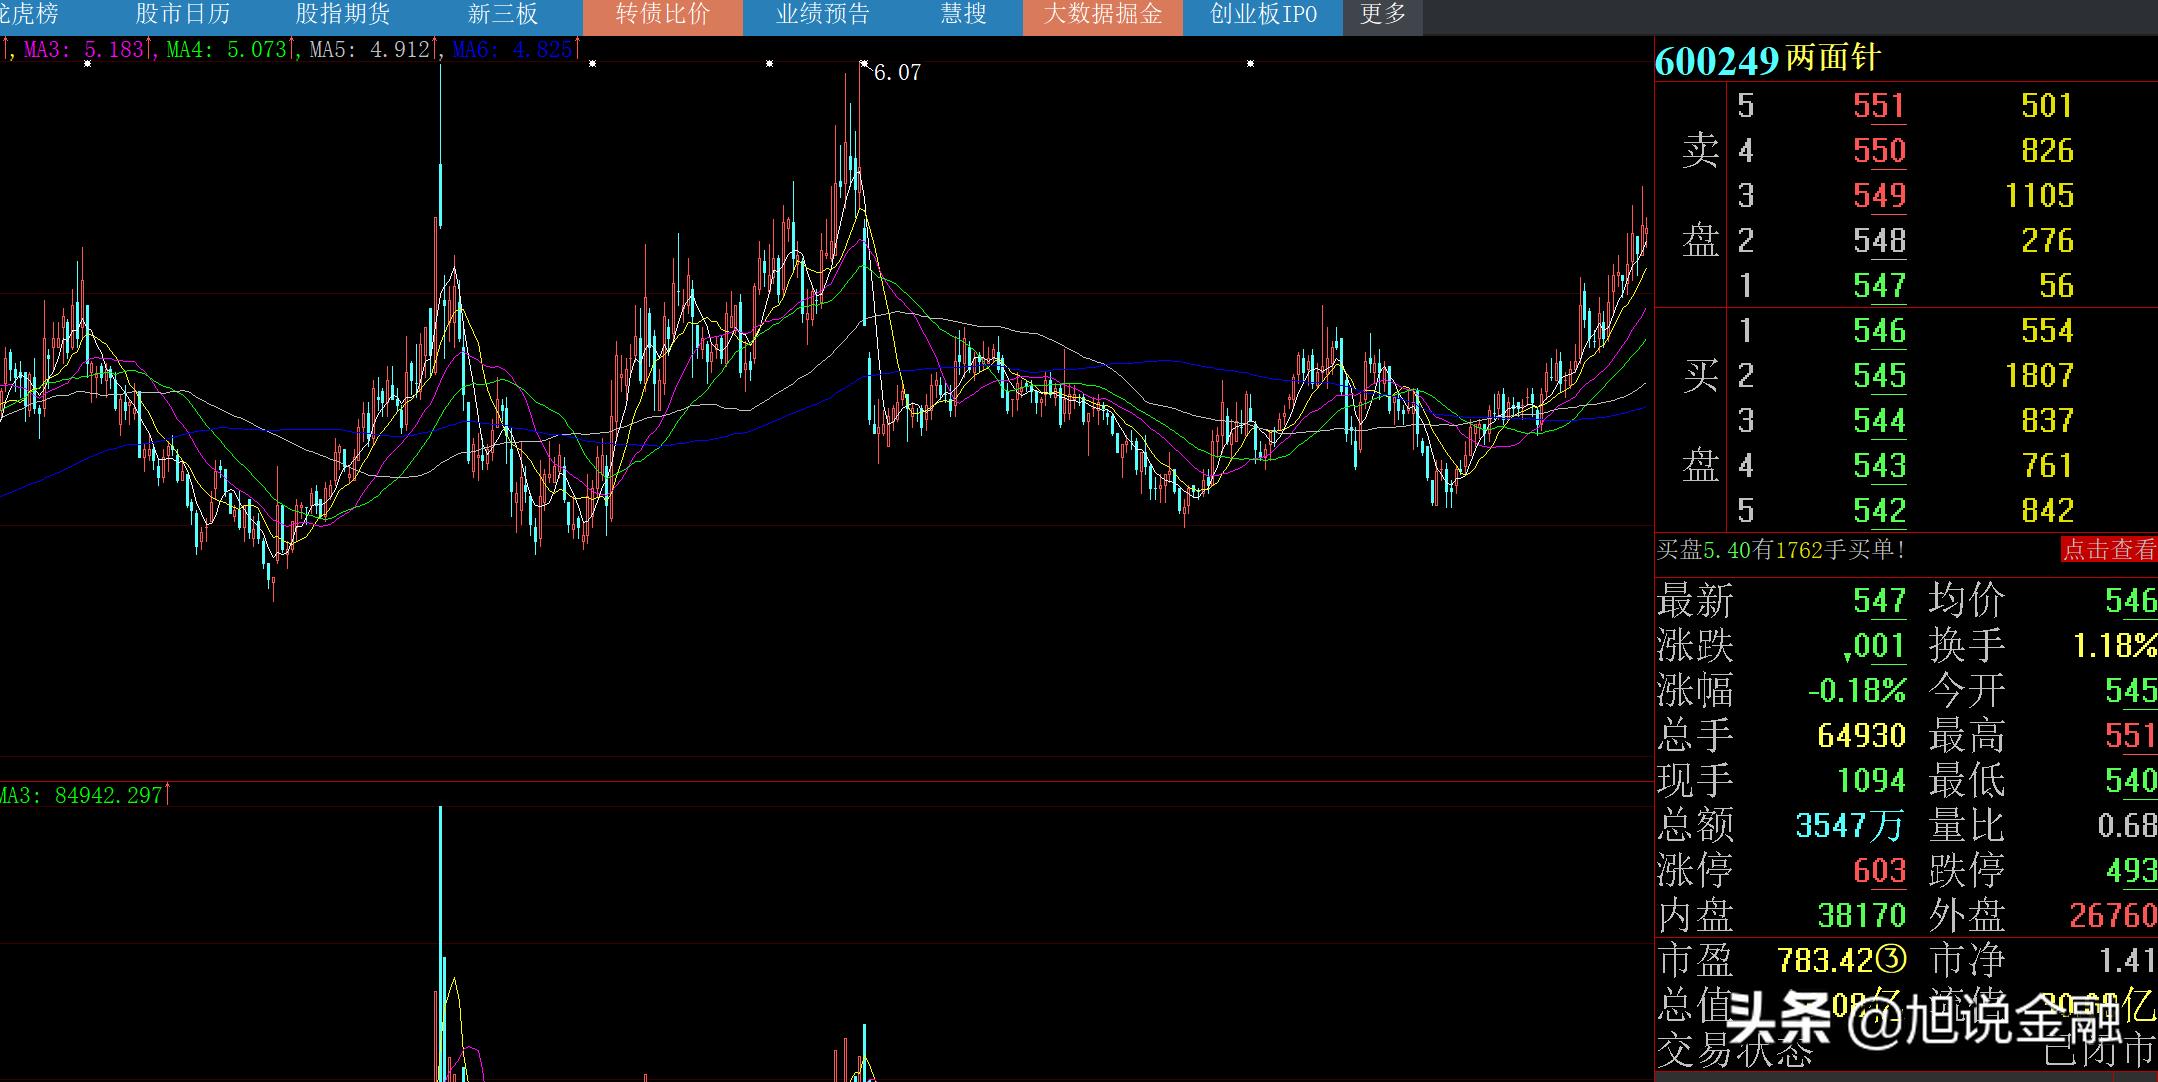Expand the 更多 menu
The width and height of the screenshot is (2158, 1082).
1382,15
